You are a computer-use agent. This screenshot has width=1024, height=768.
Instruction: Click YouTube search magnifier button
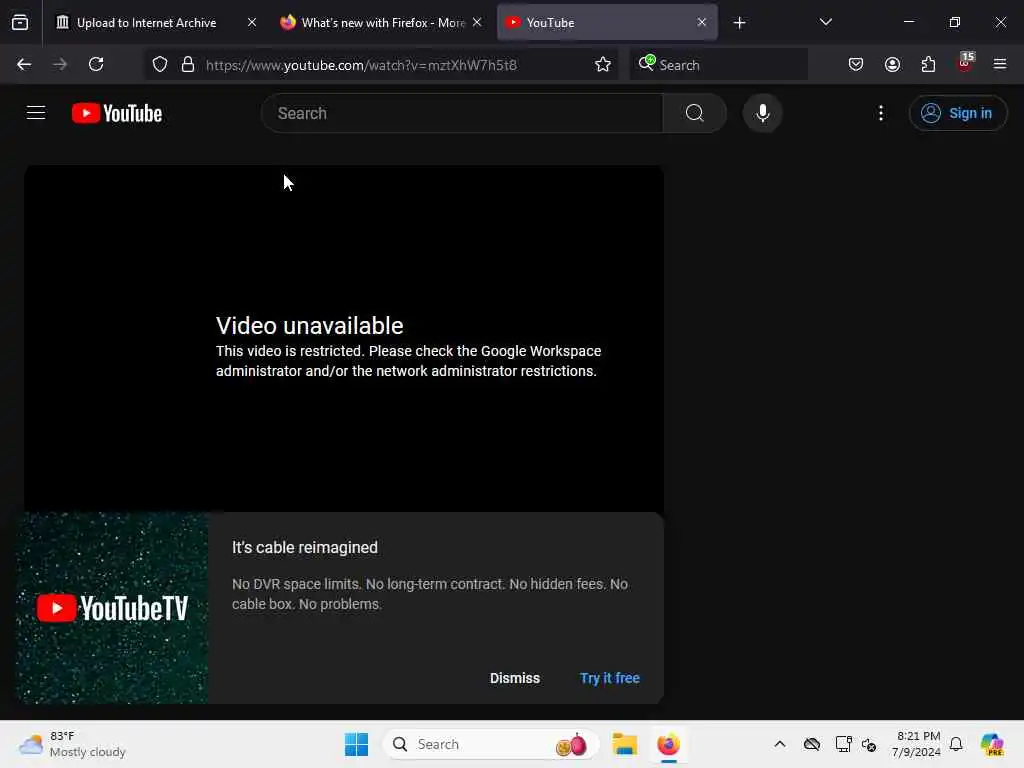coord(695,113)
